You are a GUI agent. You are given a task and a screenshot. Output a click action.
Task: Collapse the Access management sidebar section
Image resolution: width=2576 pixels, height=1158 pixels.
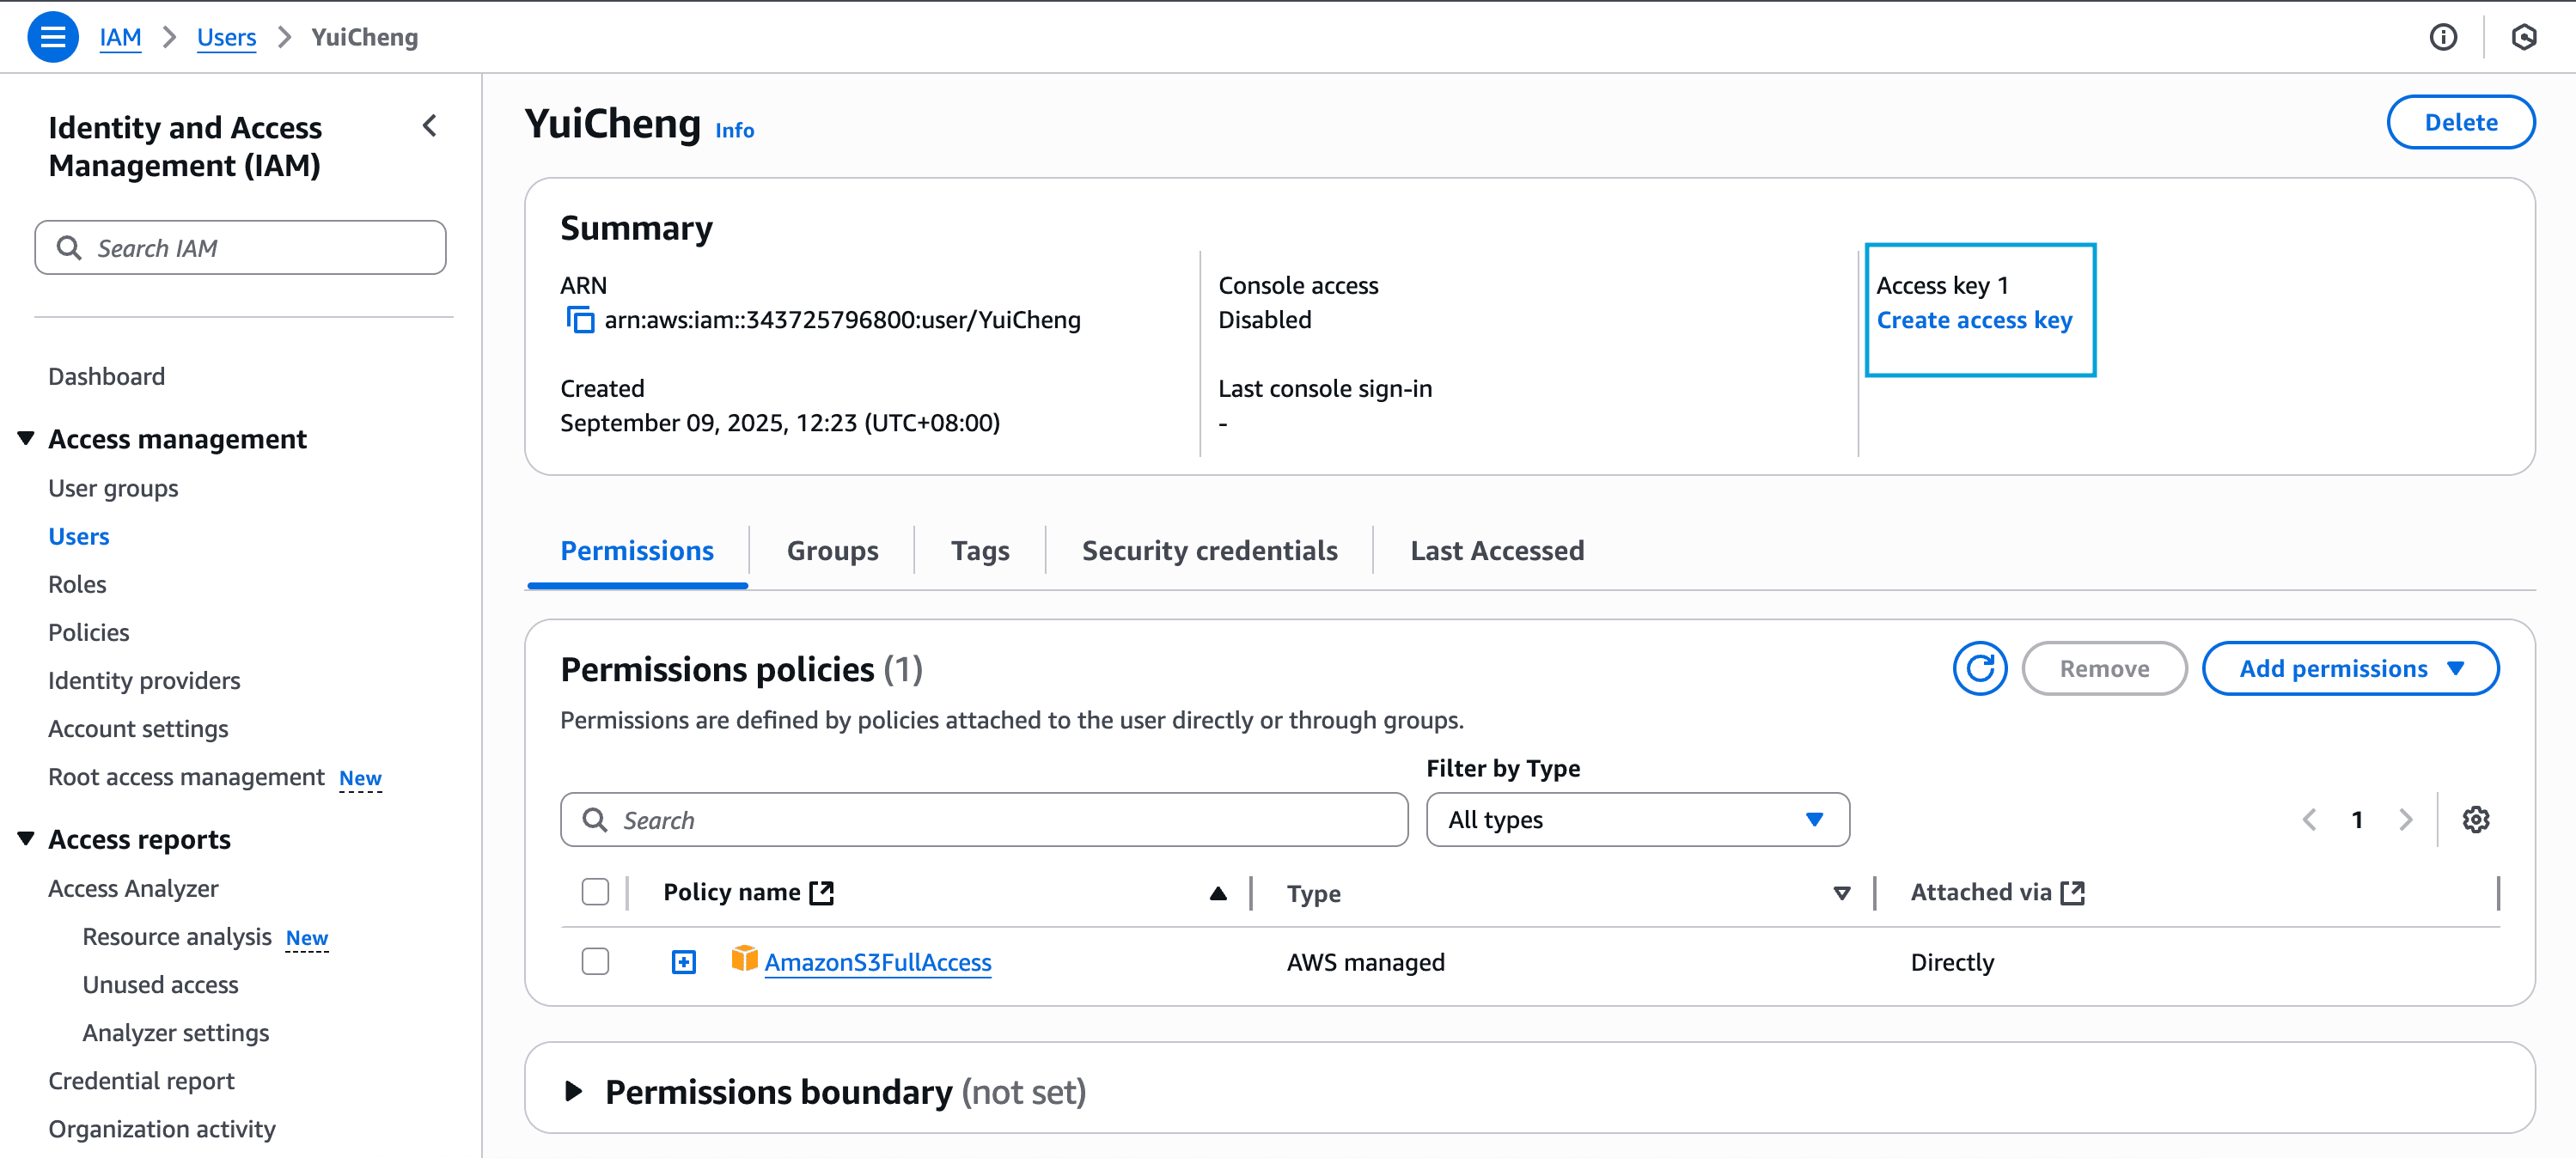coord(27,439)
